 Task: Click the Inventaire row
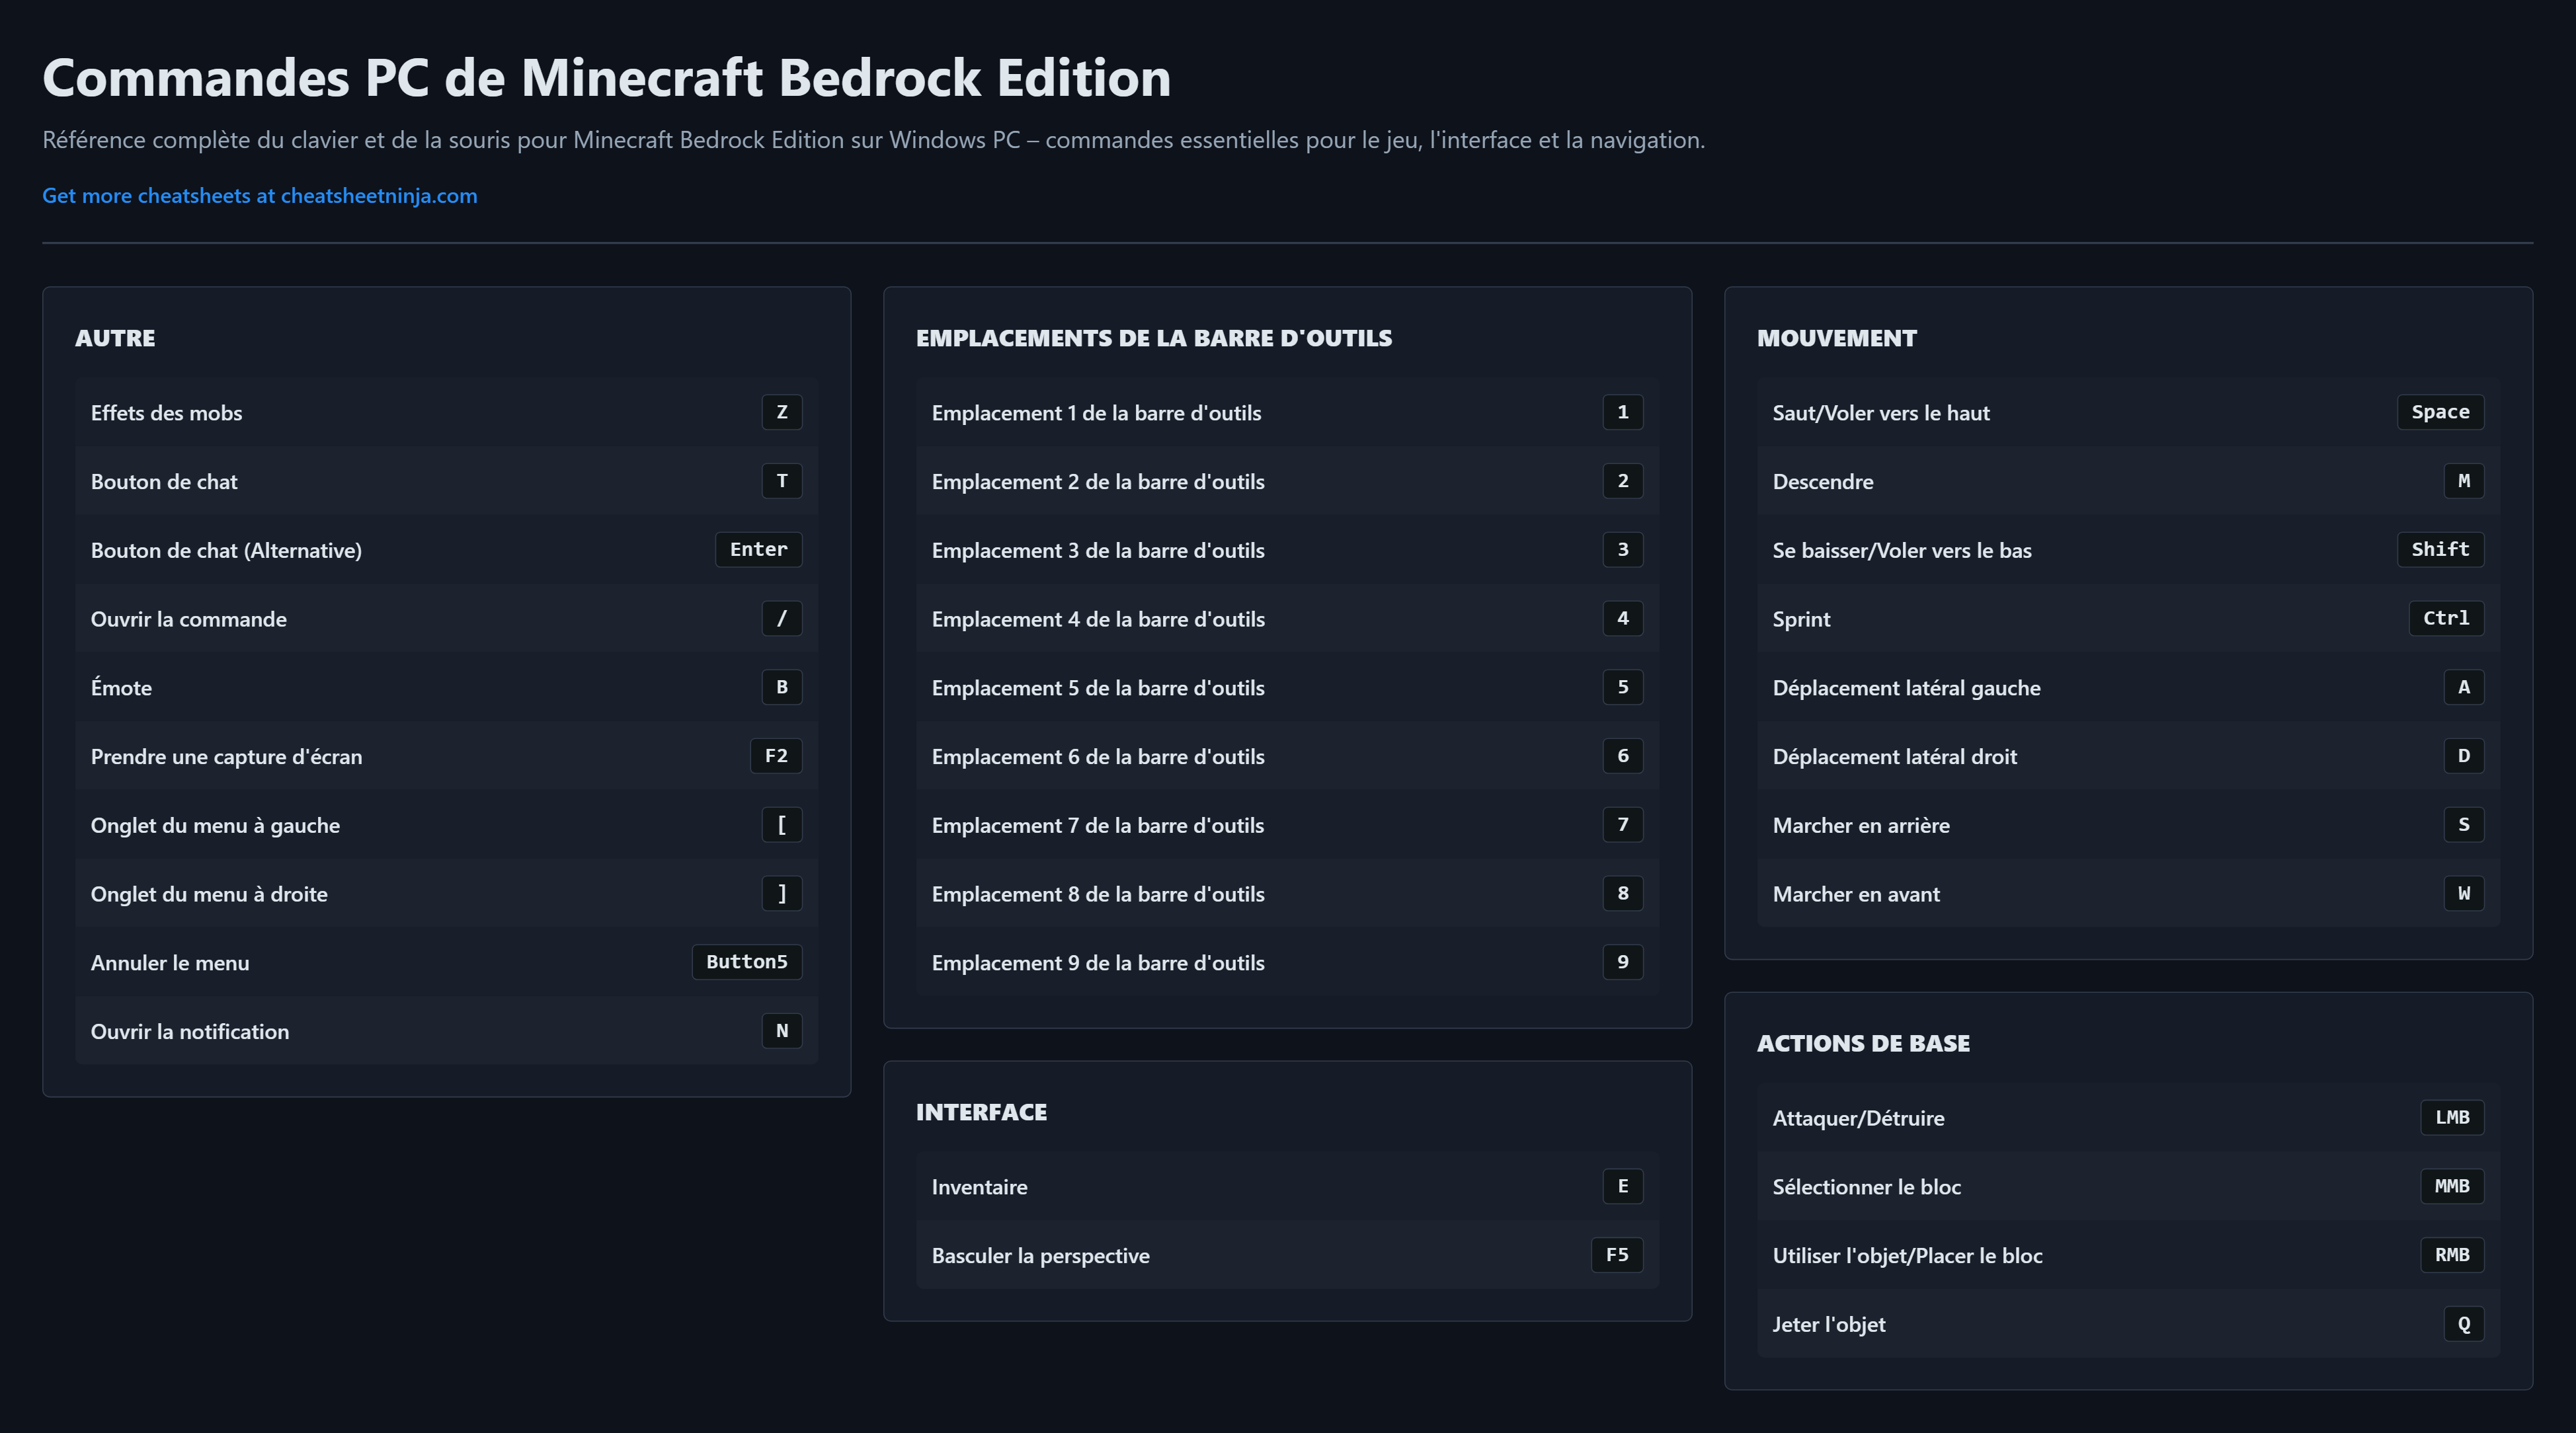[1286, 1187]
